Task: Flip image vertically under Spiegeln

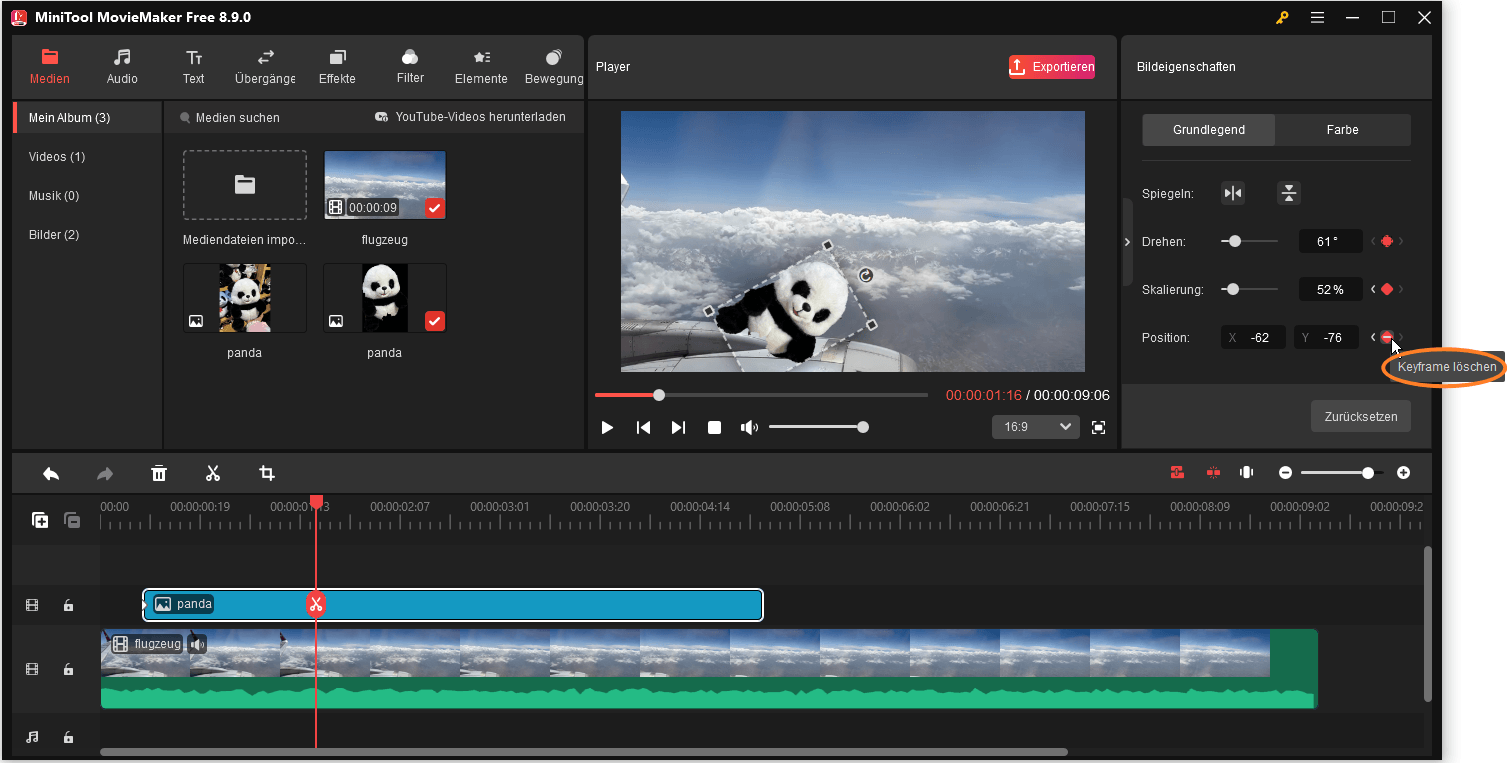Action: [1289, 193]
